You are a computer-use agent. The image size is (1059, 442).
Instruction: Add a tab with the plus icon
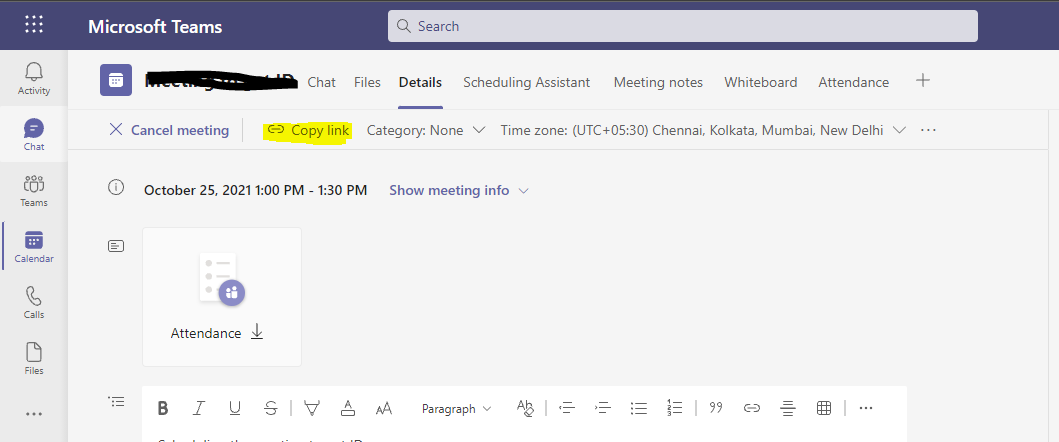point(923,81)
